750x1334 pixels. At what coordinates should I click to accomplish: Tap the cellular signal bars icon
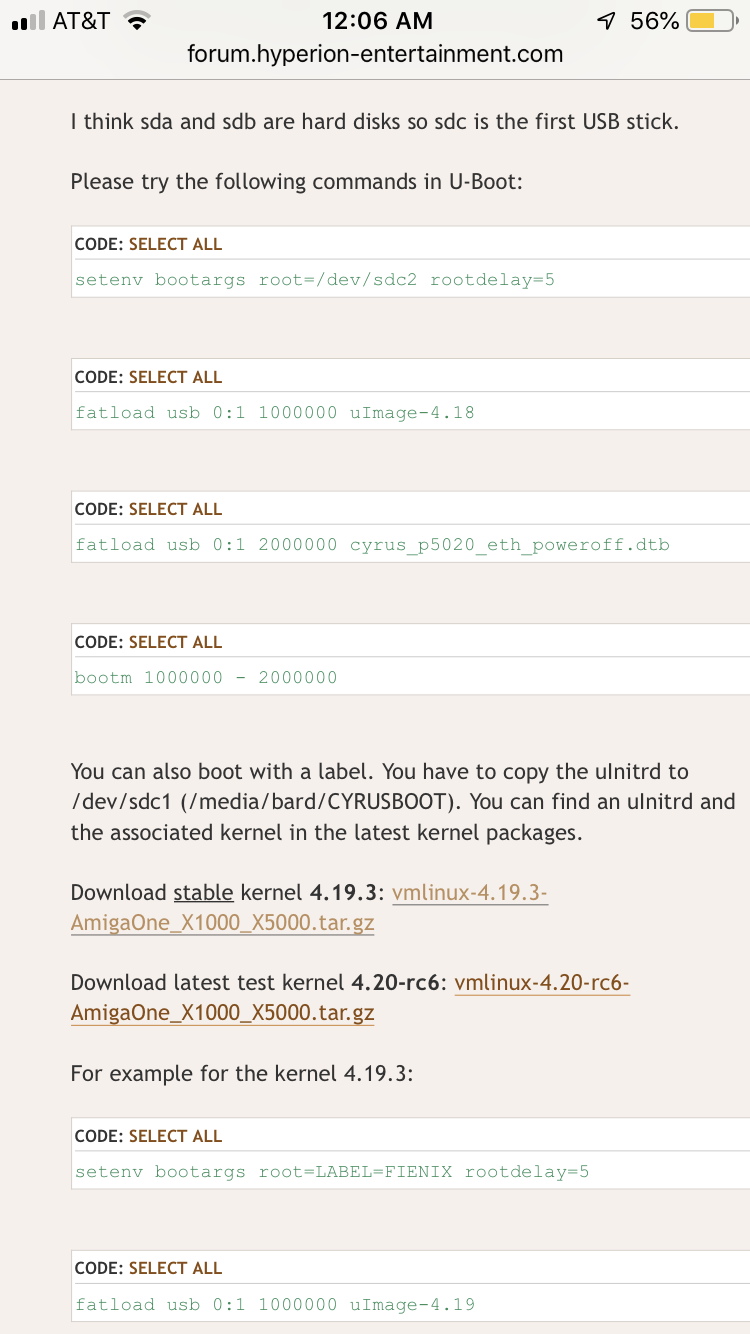pyautogui.click(x=28, y=21)
